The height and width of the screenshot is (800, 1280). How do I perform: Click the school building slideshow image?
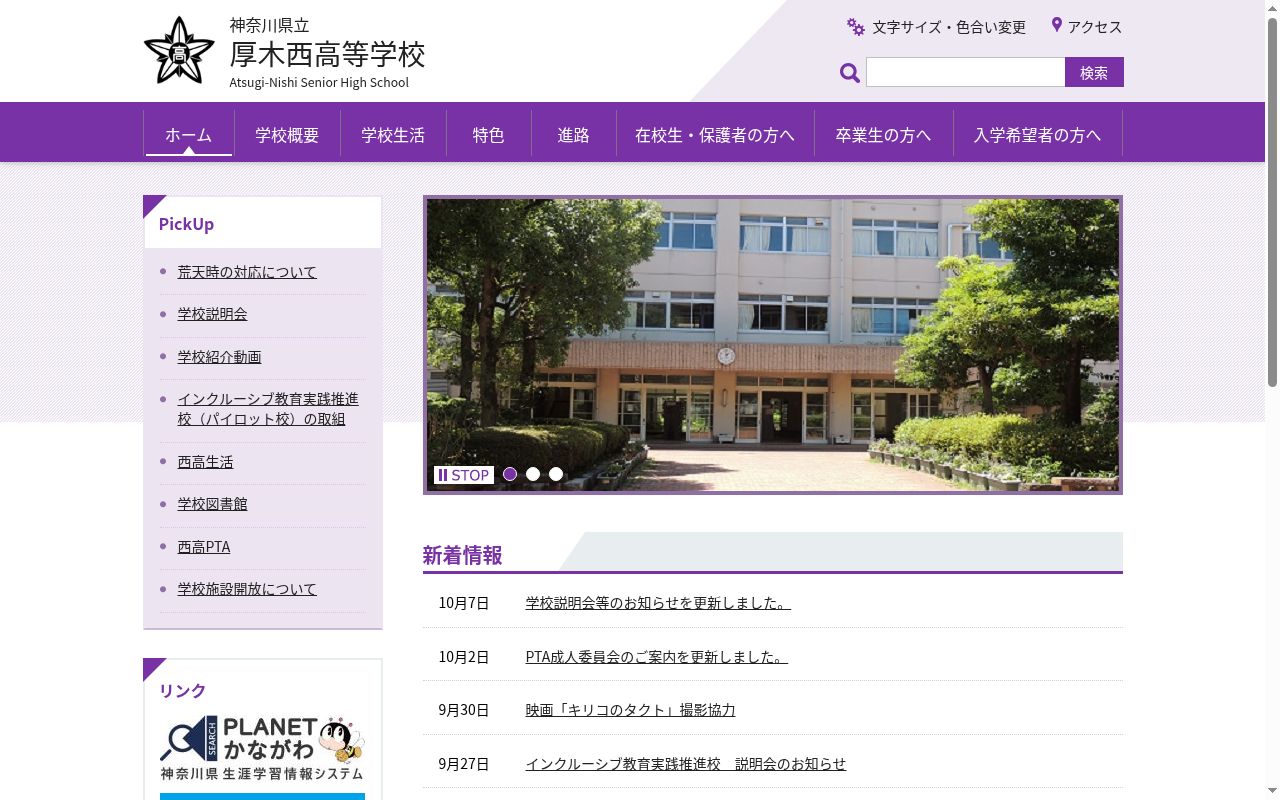tap(773, 345)
